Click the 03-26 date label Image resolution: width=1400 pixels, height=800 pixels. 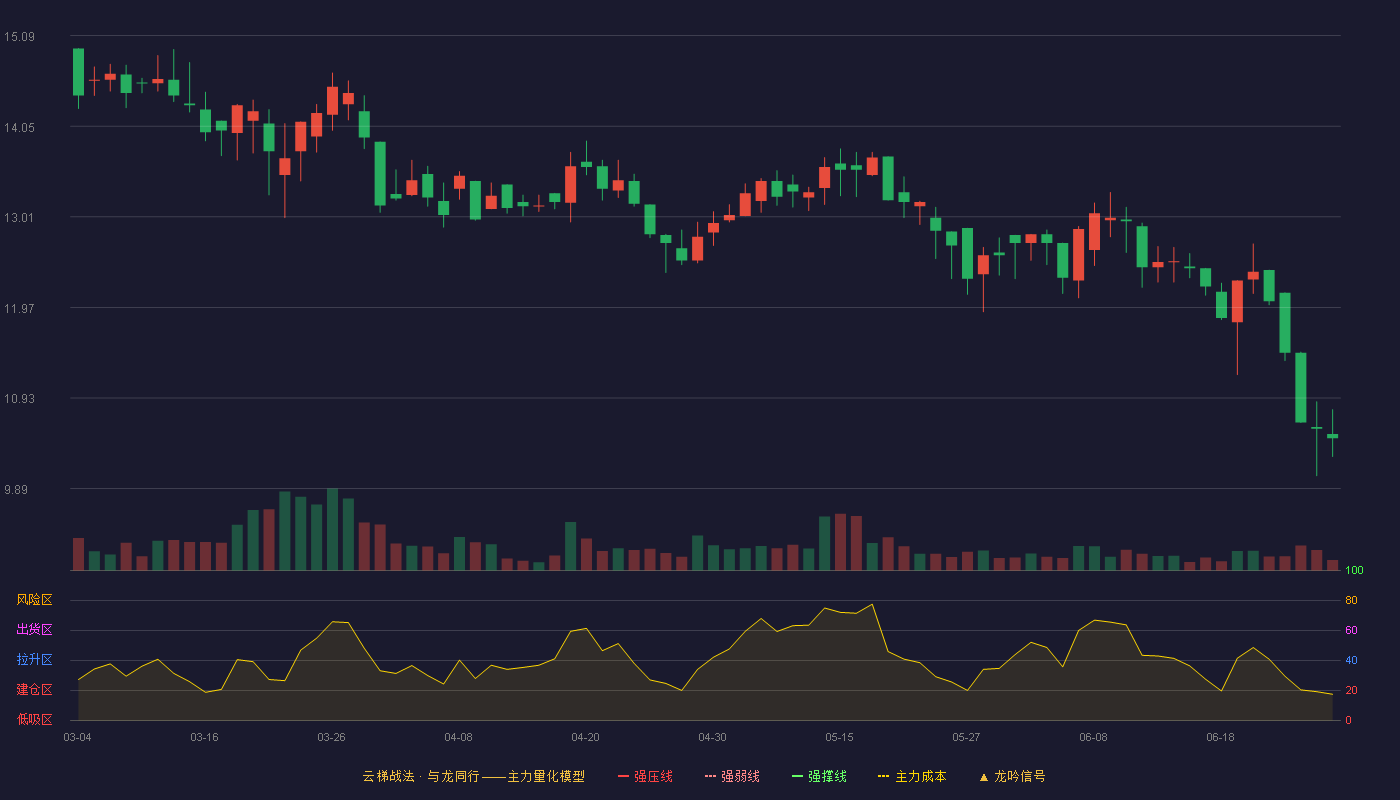click(331, 737)
